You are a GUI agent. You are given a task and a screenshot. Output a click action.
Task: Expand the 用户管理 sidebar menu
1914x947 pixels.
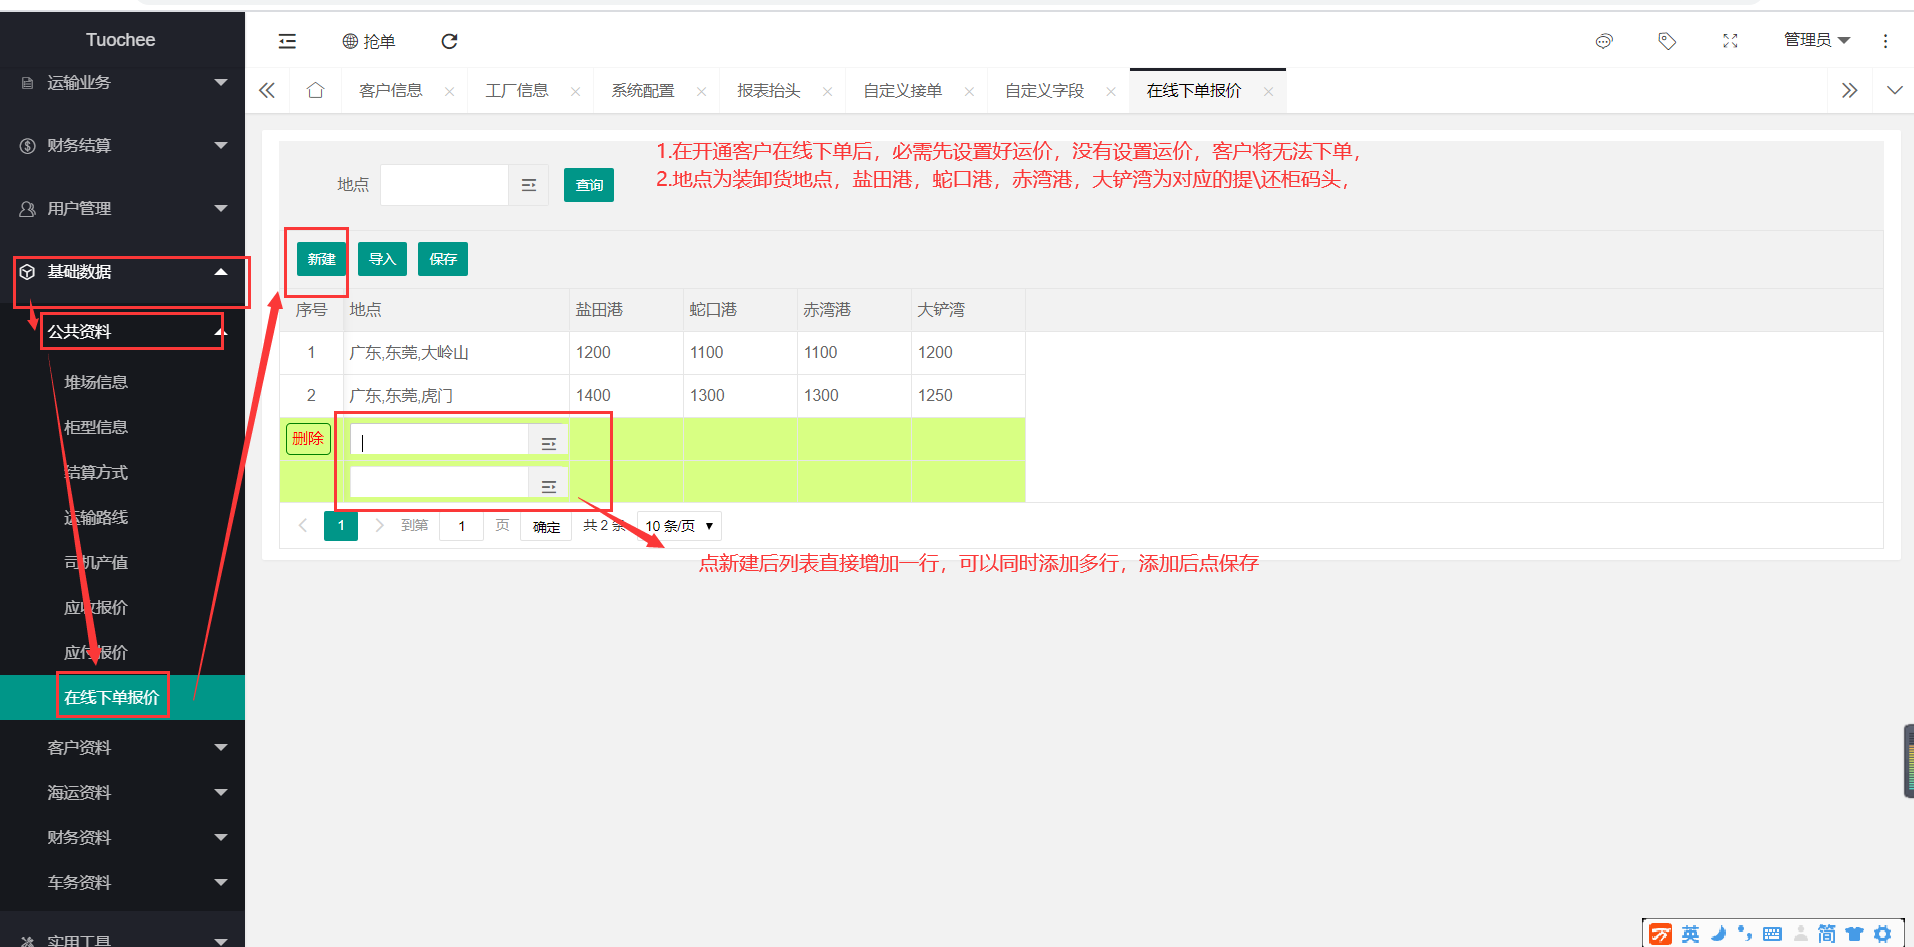(x=122, y=208)
